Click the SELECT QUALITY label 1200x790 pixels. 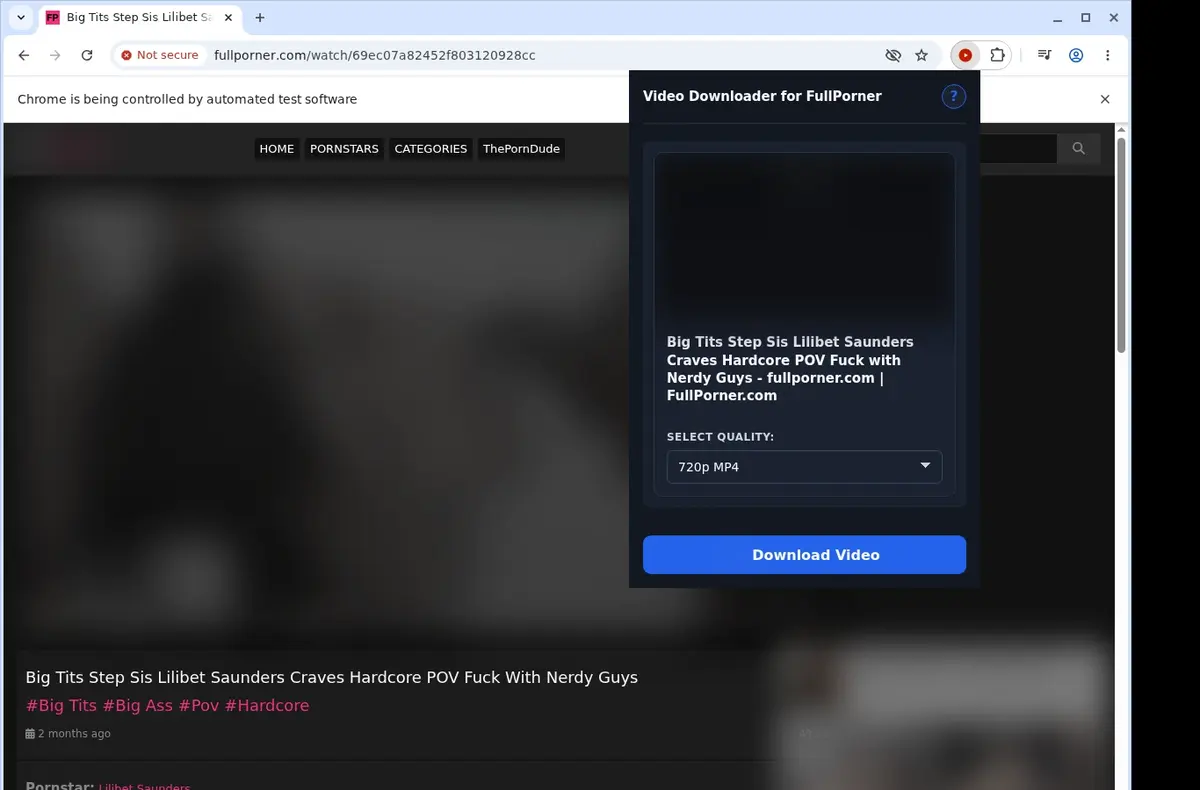tap(720, 437)
